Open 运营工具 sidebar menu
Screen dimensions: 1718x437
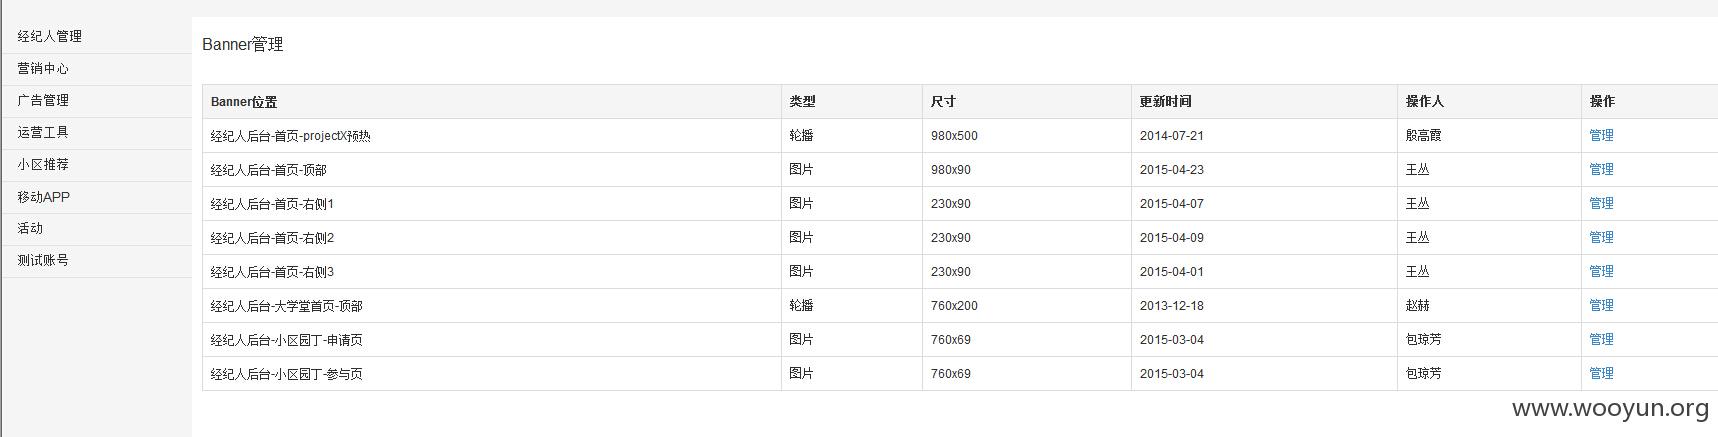pos(43,132)
